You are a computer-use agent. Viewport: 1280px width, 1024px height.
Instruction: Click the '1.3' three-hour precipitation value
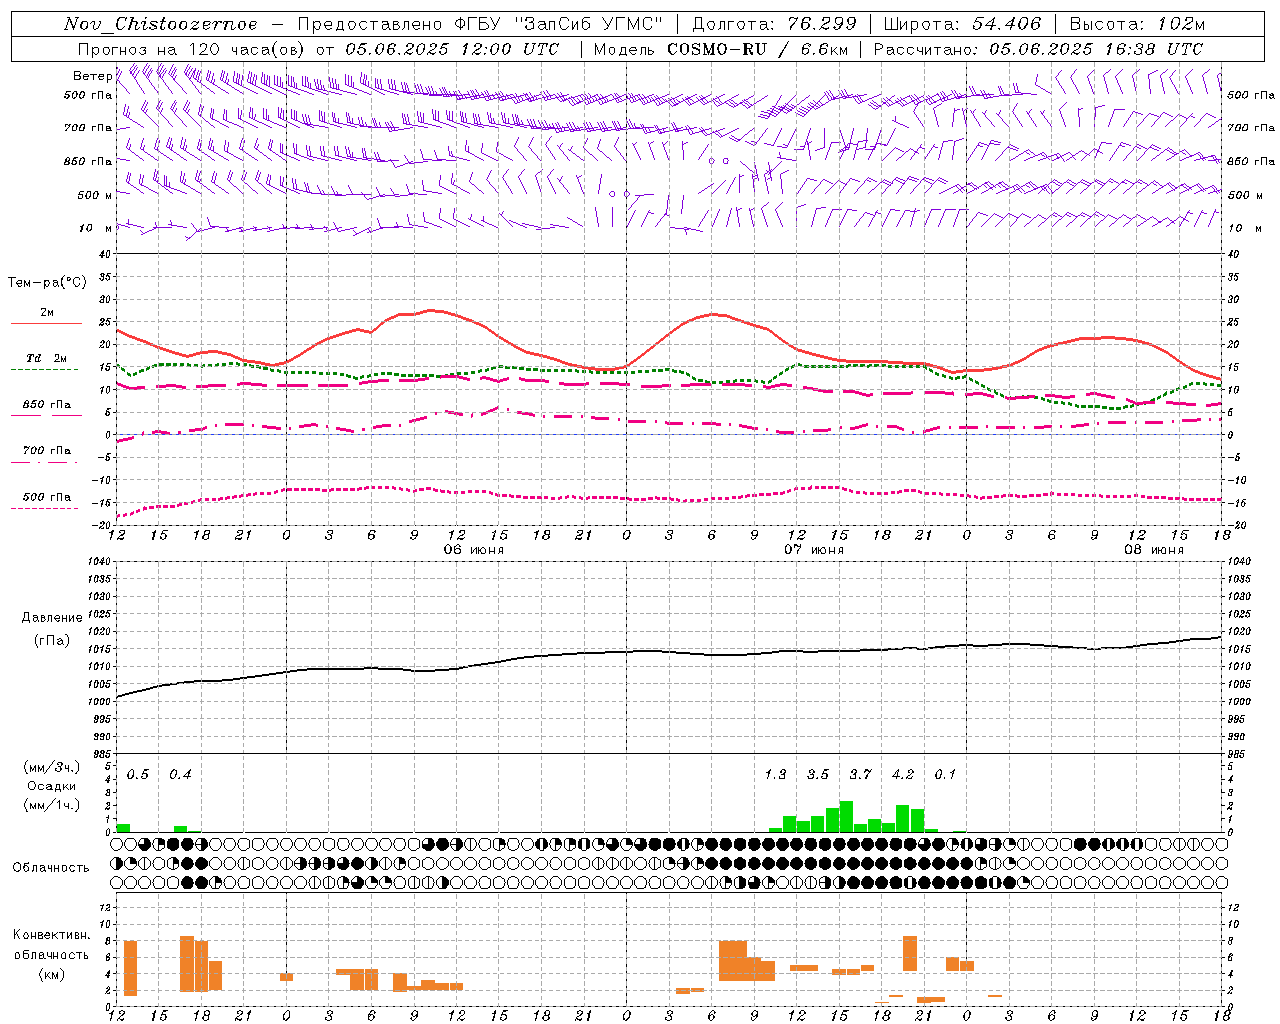pos(775,774)
